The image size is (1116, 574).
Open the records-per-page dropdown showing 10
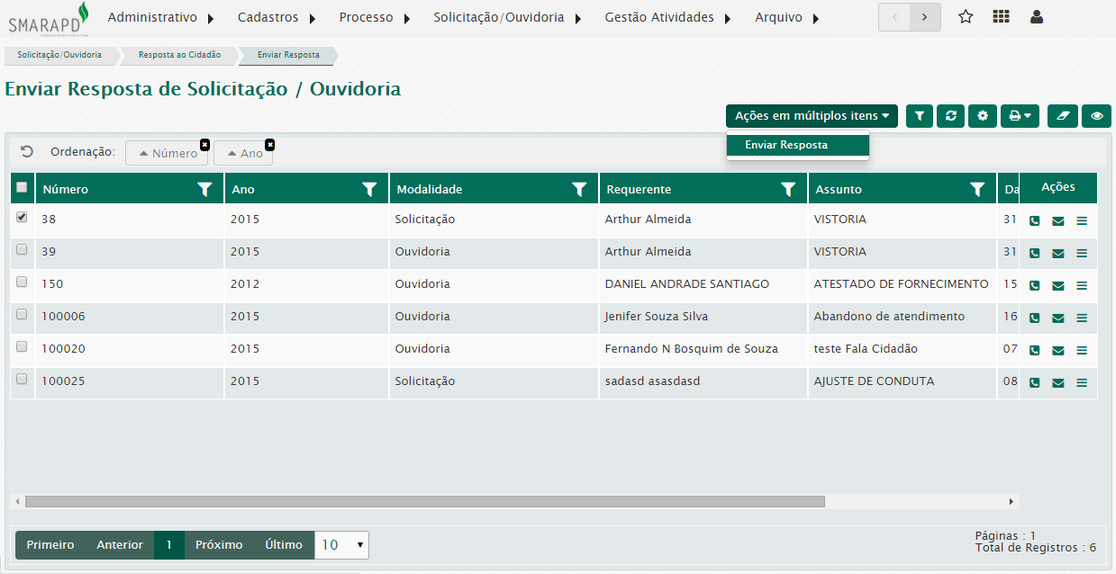(x=342, y=545)
